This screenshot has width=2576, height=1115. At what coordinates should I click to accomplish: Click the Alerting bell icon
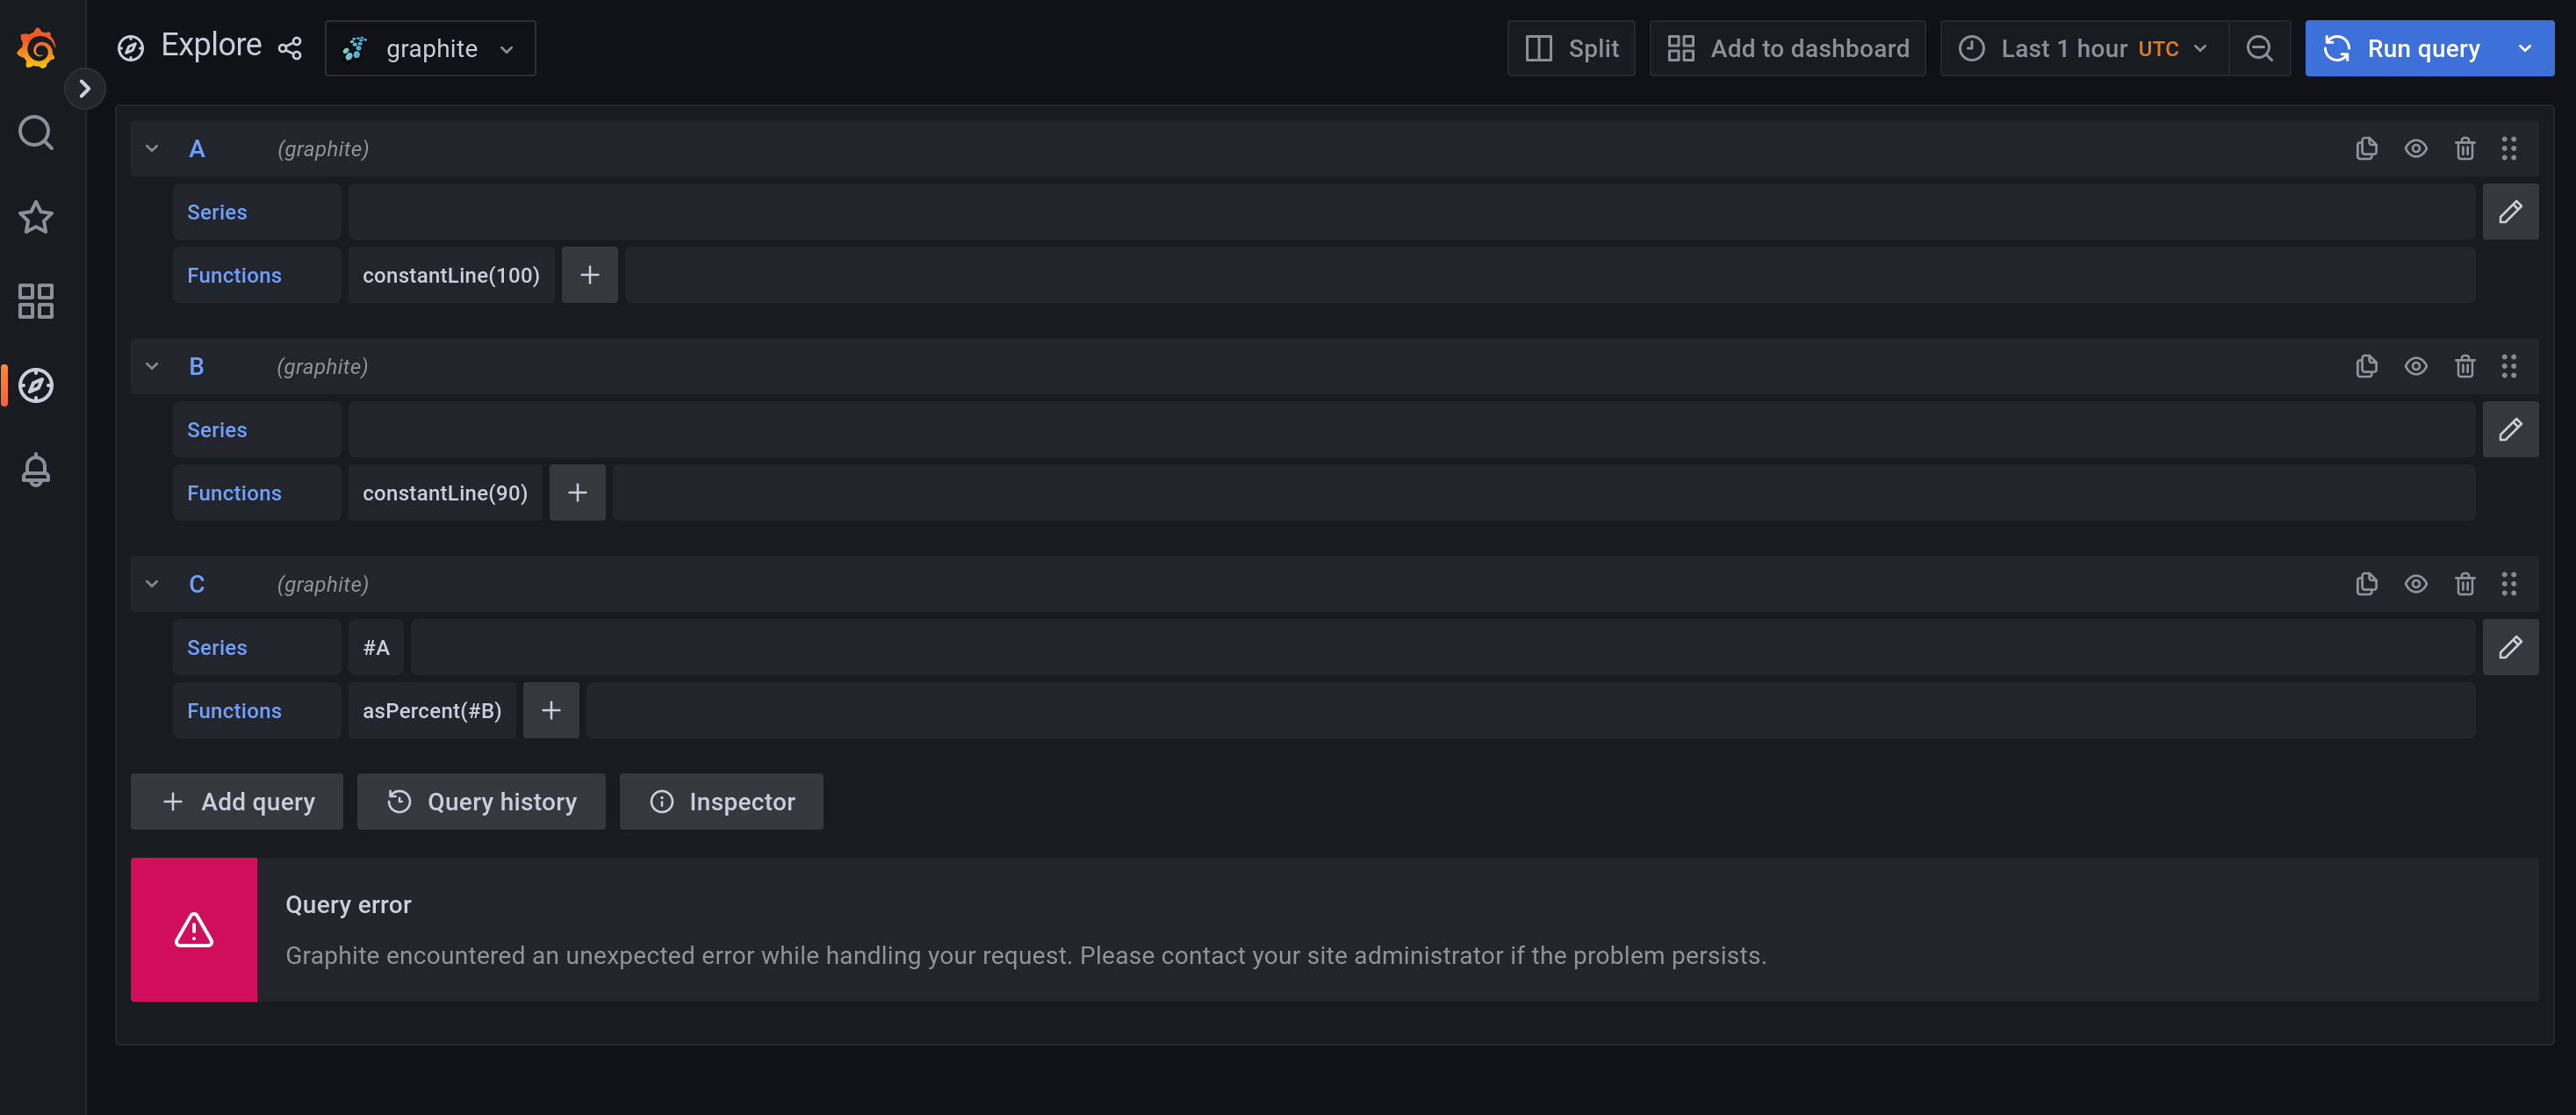click(36, 470)
